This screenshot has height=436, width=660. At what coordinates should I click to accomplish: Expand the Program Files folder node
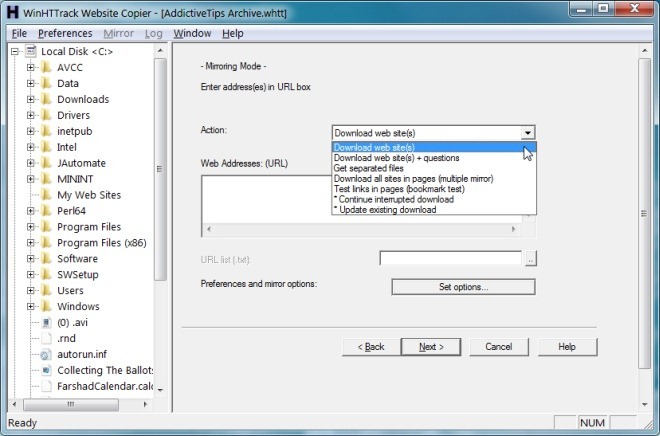pyautogui.click(x=30, y=227)
